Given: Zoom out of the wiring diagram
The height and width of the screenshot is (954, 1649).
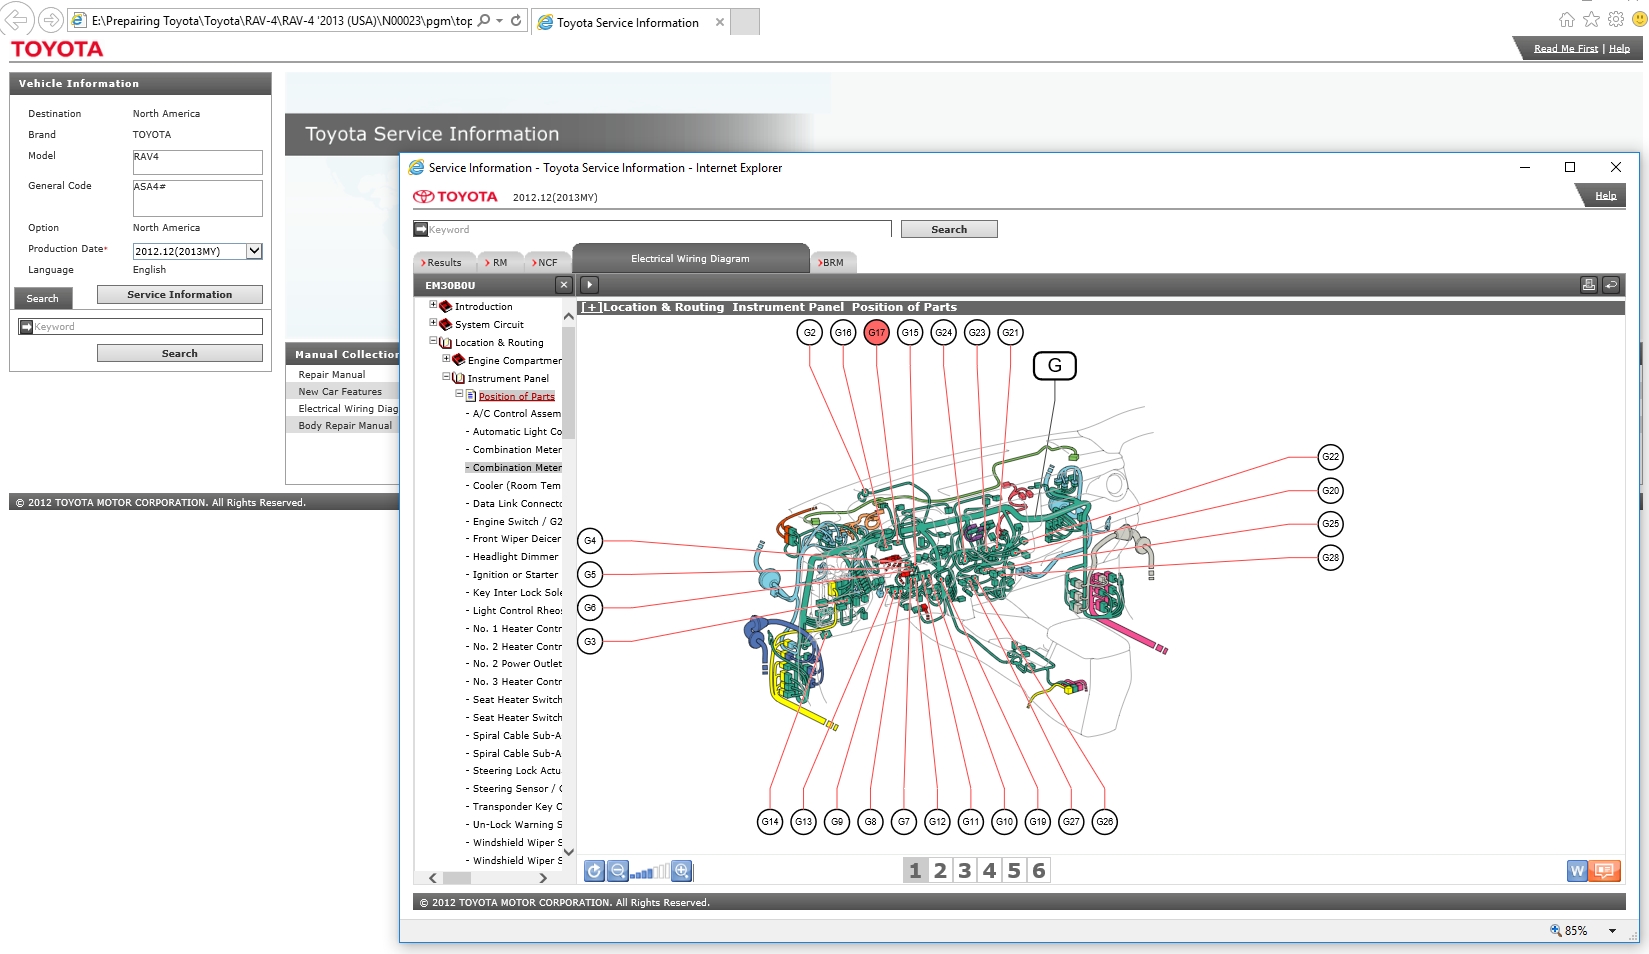Looking at the screenshot, I should [618, 871].
